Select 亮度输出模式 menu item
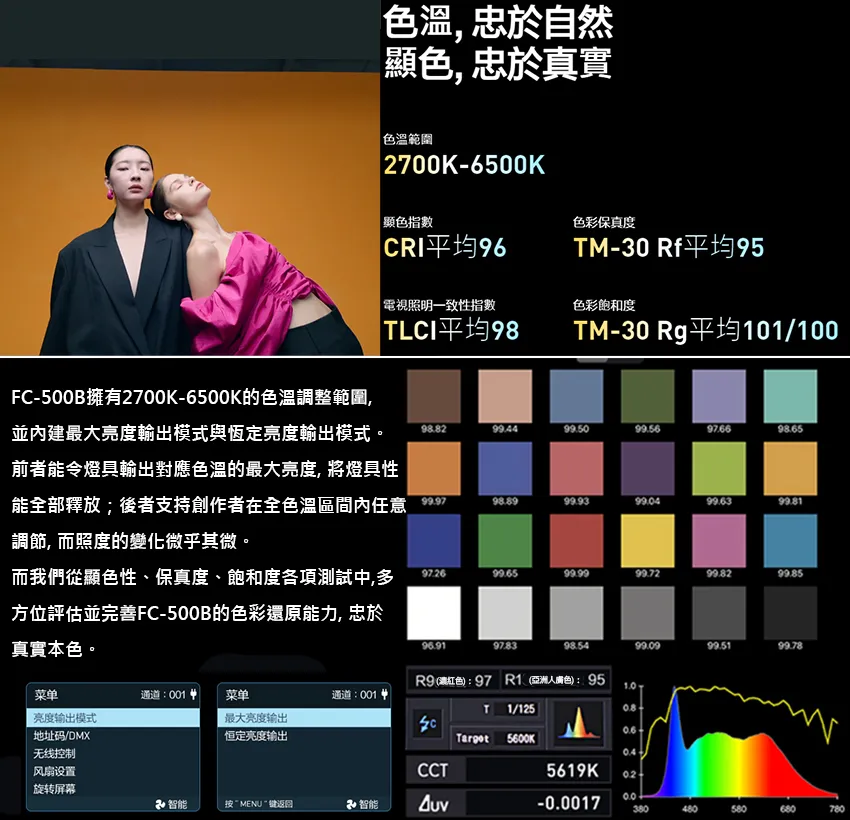This screenshot has width=850, height=820. pos(113,718)
